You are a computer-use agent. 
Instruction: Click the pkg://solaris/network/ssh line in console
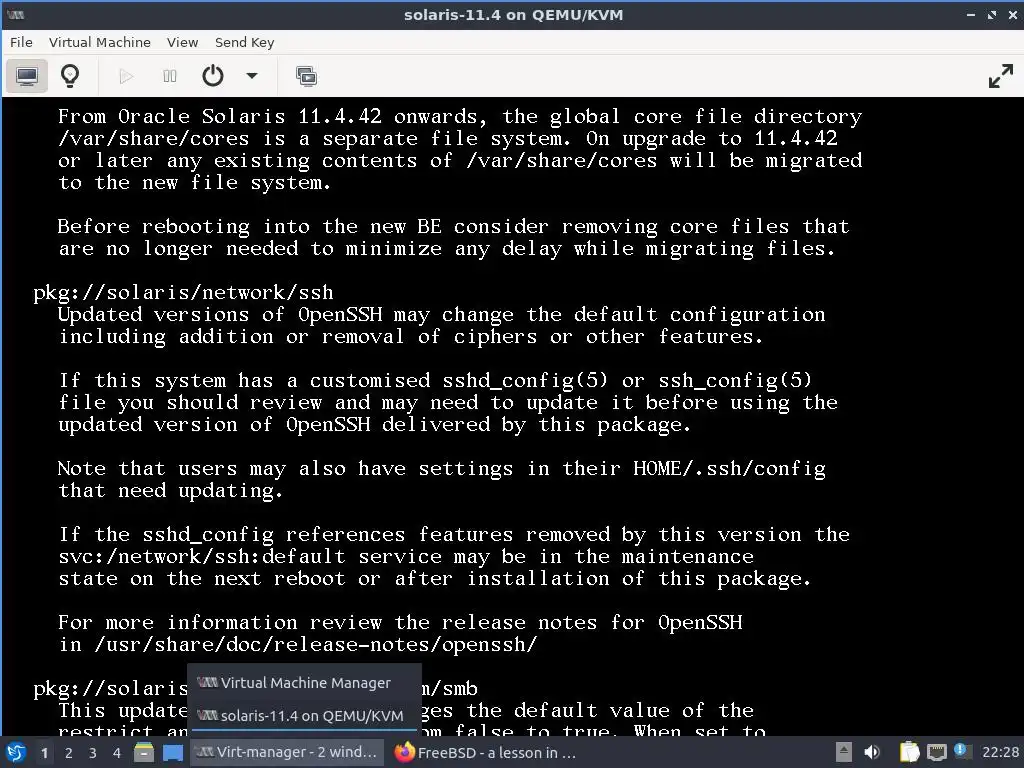(x=183, y=293)
